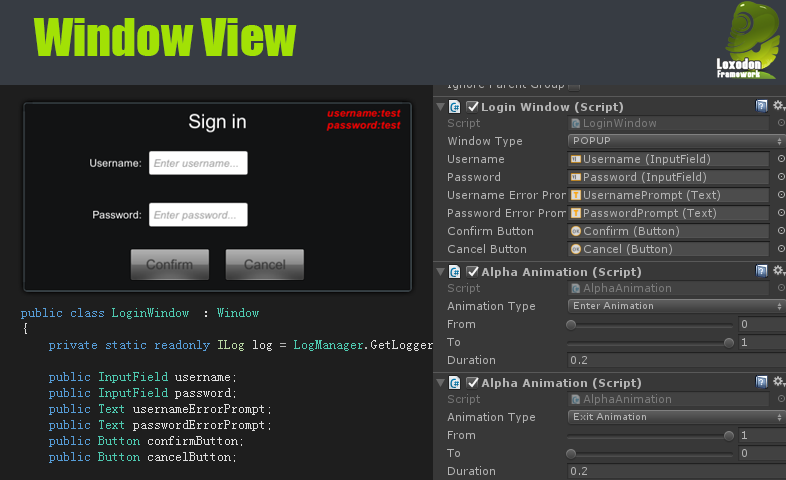Open object picker for Password Error Prompt
The width and height of the screenshot is (786, 480).
point(781,213)
